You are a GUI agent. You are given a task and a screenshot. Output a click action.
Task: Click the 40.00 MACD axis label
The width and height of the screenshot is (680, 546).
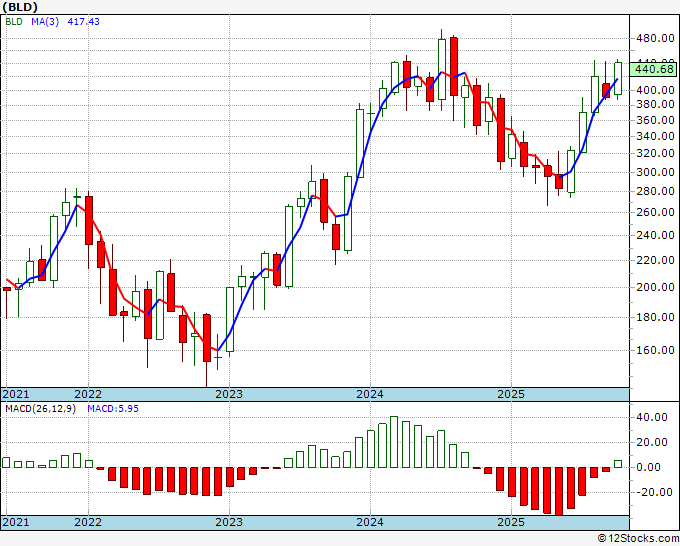651,417
